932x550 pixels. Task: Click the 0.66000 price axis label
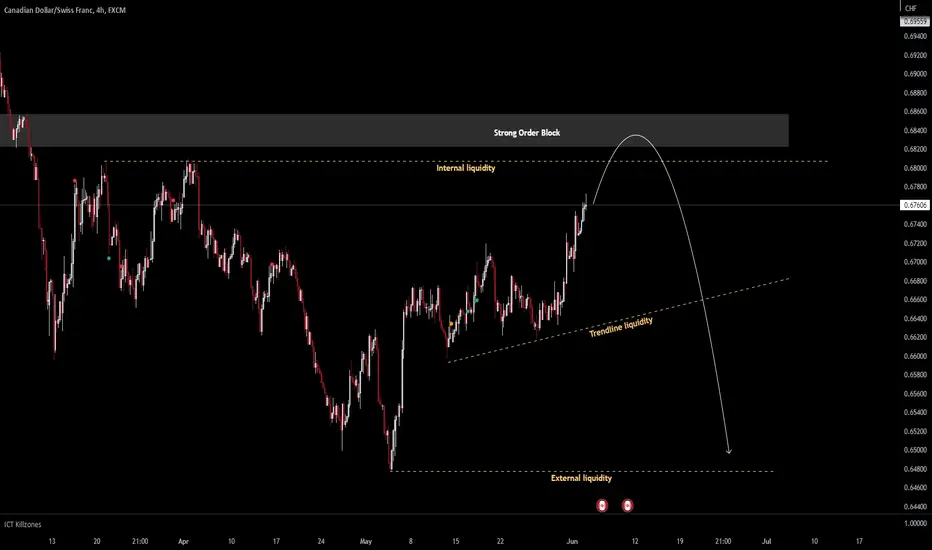tap(915, 356)
